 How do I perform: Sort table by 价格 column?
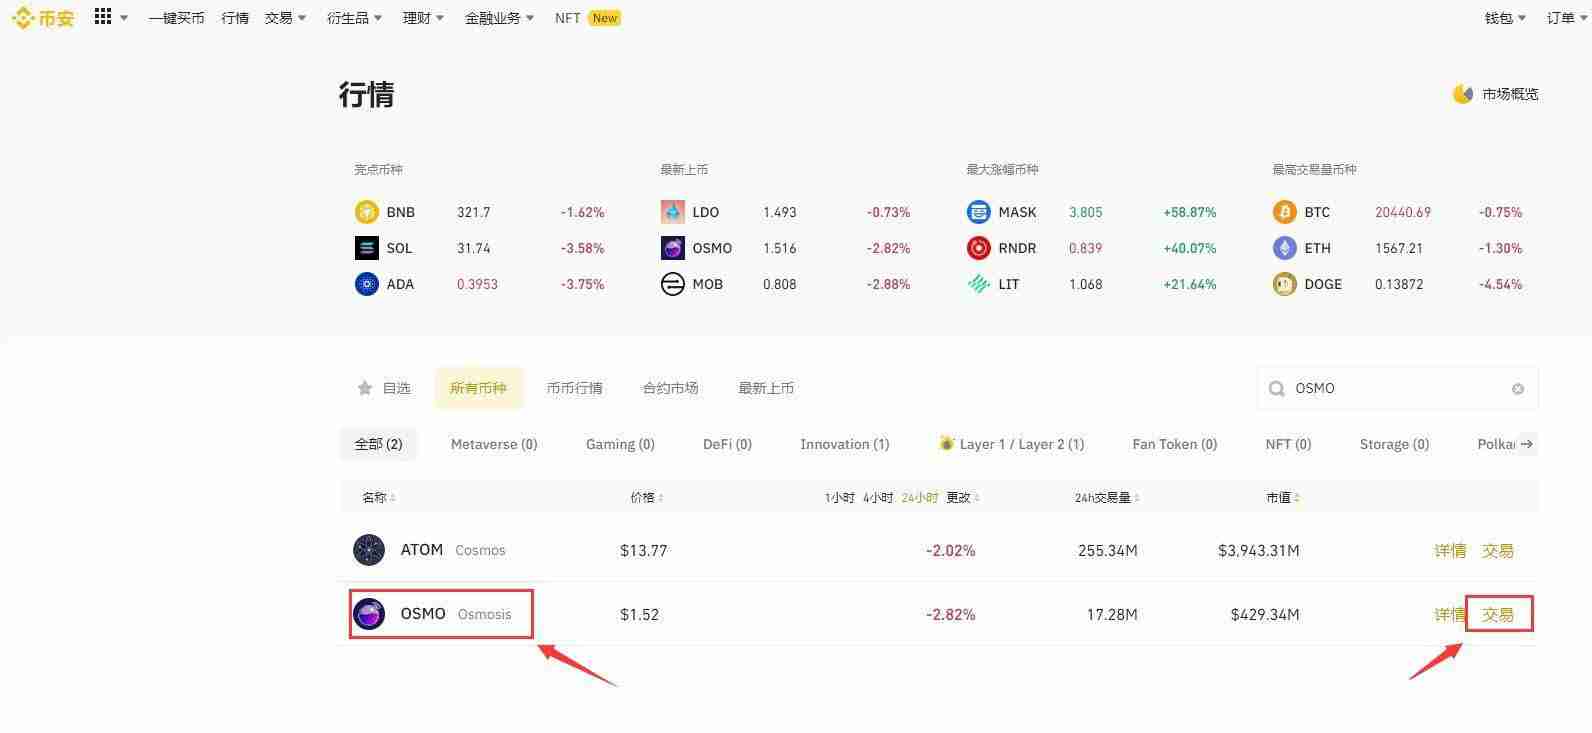pyautogui.click(x=646, y=498)
